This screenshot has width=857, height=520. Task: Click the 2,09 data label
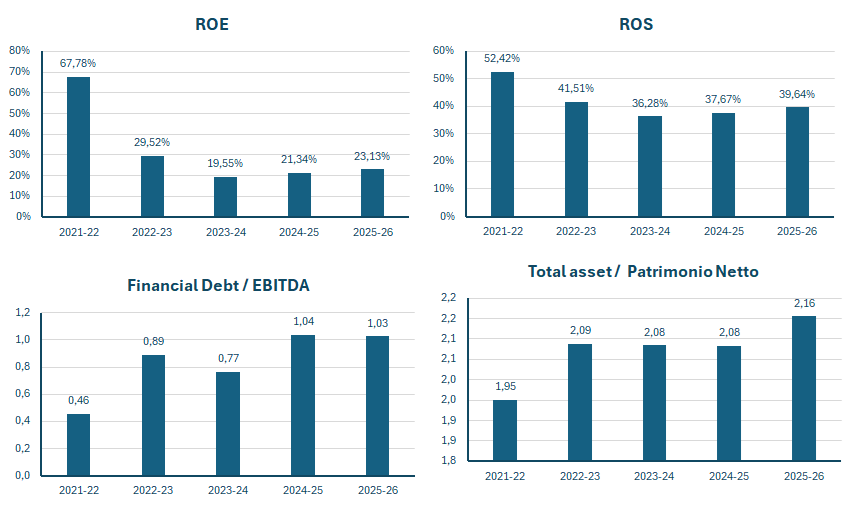coord(580,330)
